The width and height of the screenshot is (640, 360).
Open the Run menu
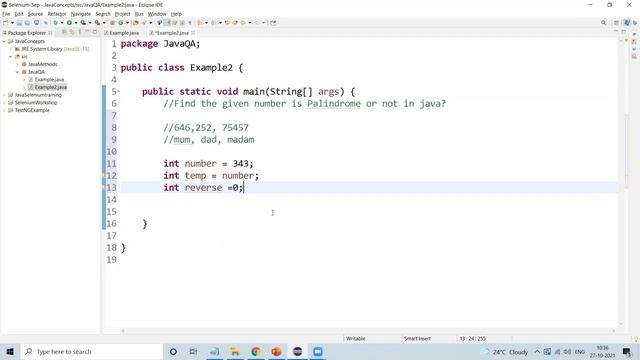point(139,14)
